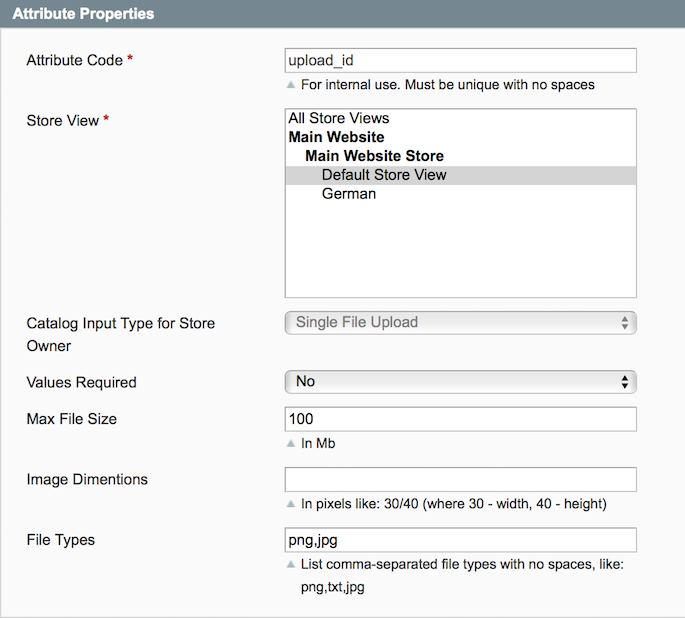Screen dimensions: 685x618
Task: Click the empty Image Dimentions field
Action: (x=460, y=479)
